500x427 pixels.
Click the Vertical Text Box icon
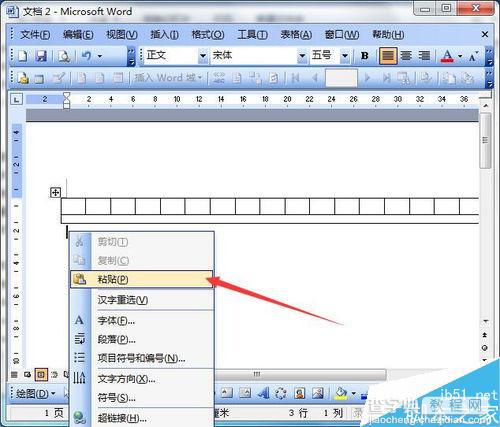tap(245, 393)
